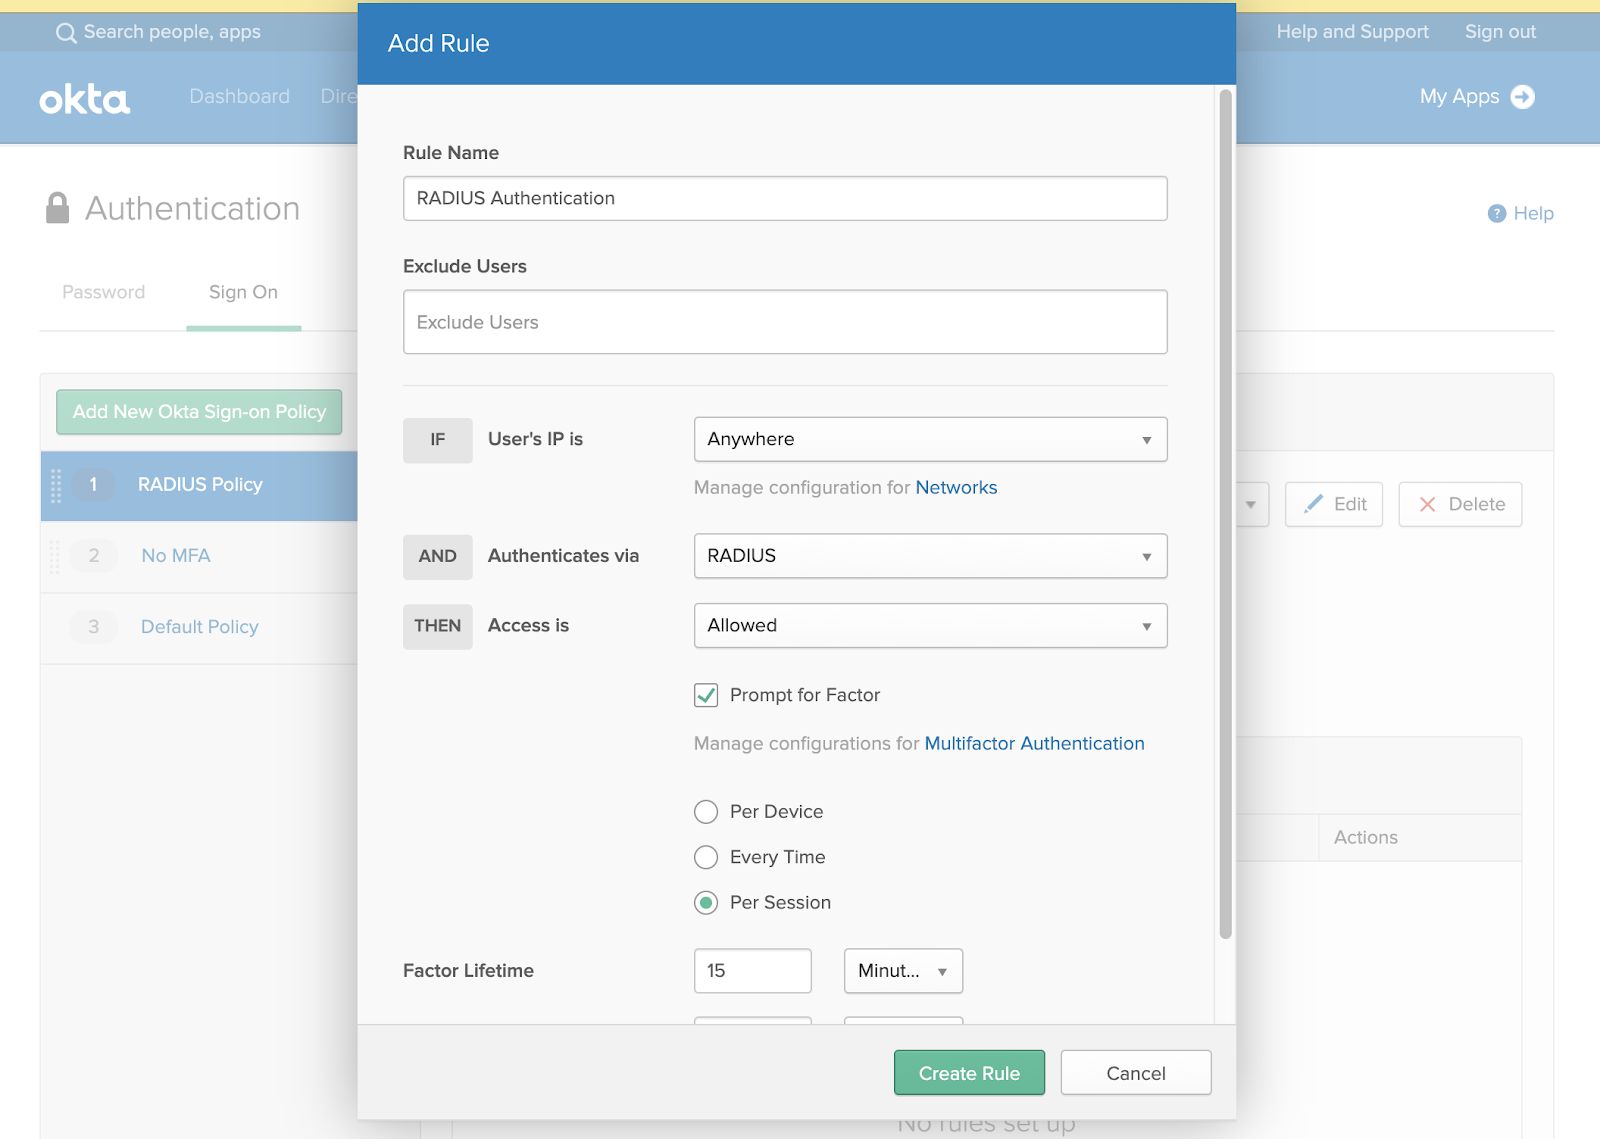The width and height of the screenshot is (1600, 1139).
Task: Open the Access is Allowed dropdown
Action: [x=929, y=626]
